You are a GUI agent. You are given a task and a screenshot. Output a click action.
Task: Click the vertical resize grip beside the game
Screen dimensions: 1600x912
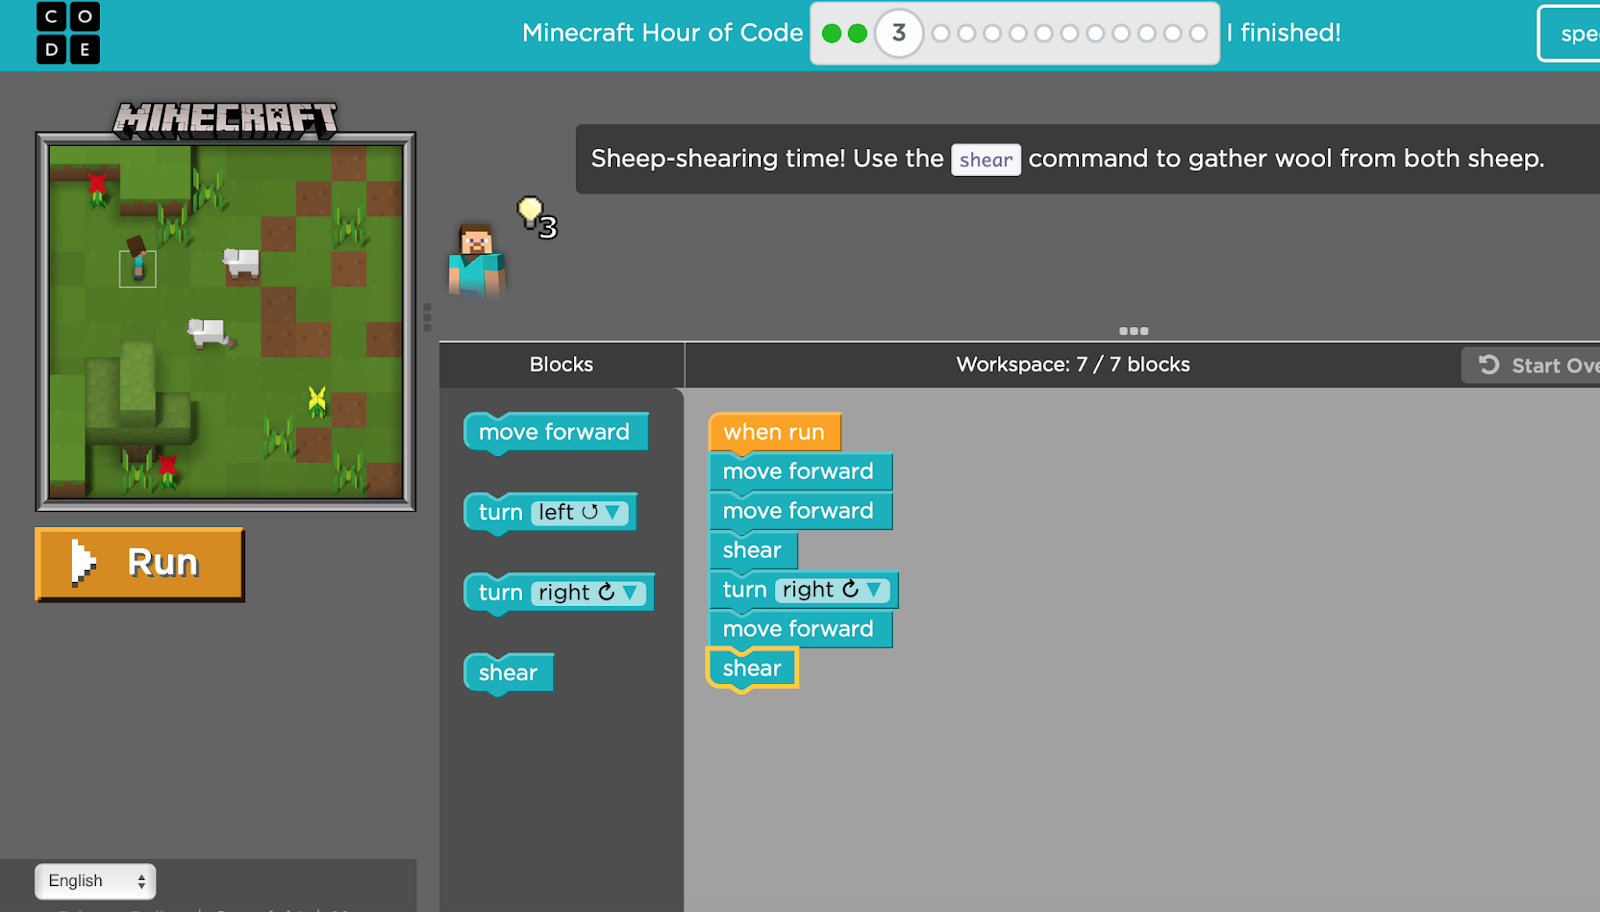point(427,317)
